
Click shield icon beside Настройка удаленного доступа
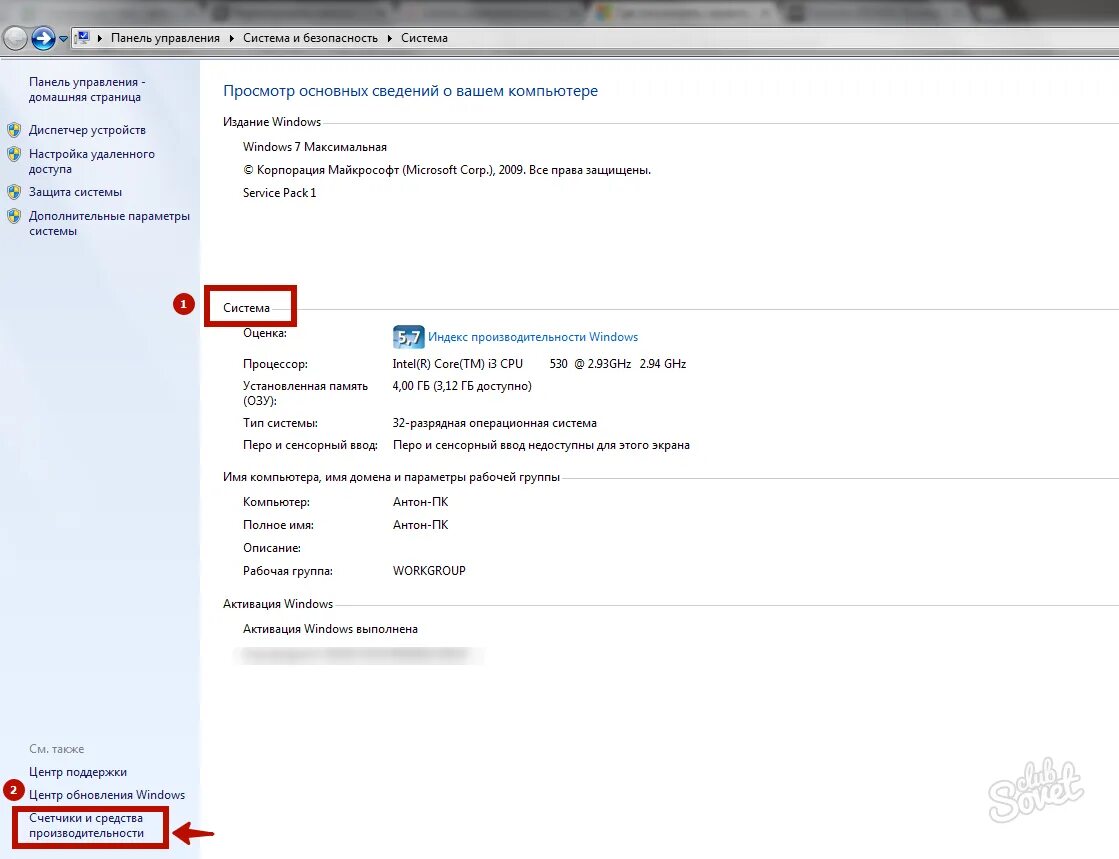pyautogui.click(x=14, y=154)
